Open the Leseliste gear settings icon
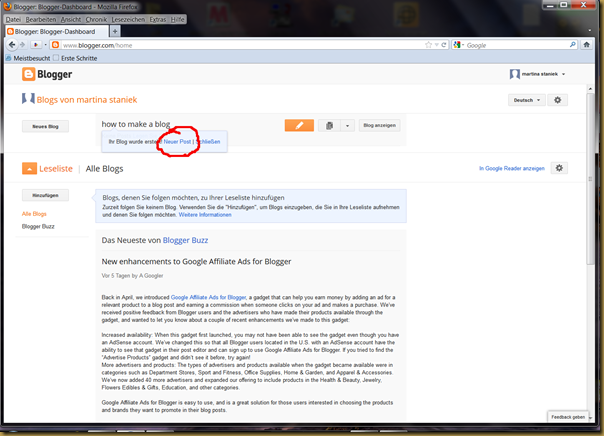The width and height of the screenshot is (604, 436). click(x=559, y=168)
